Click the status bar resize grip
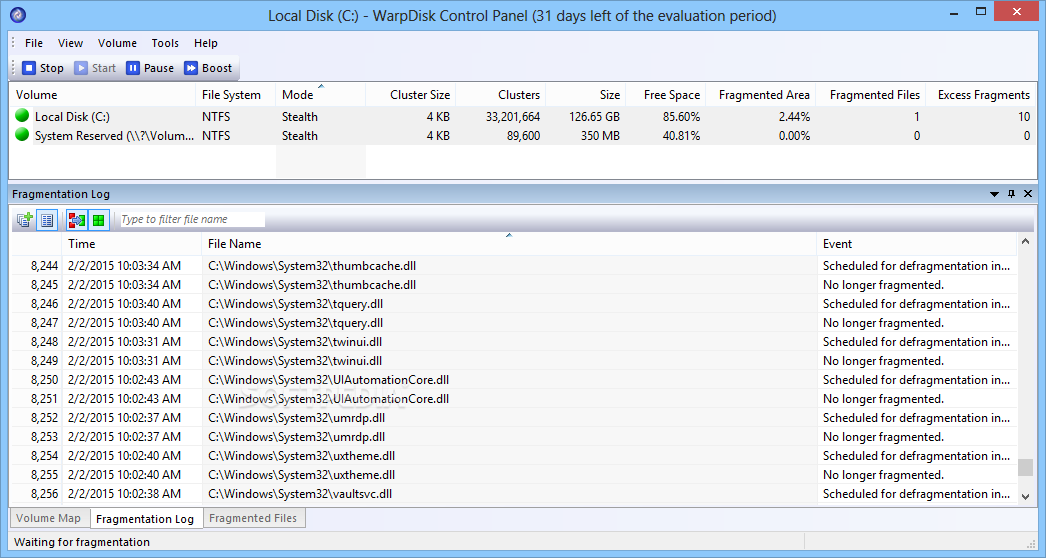The width and height of the screenshot is (1046, 558). pyautogui.click(x=1031, y=544)
